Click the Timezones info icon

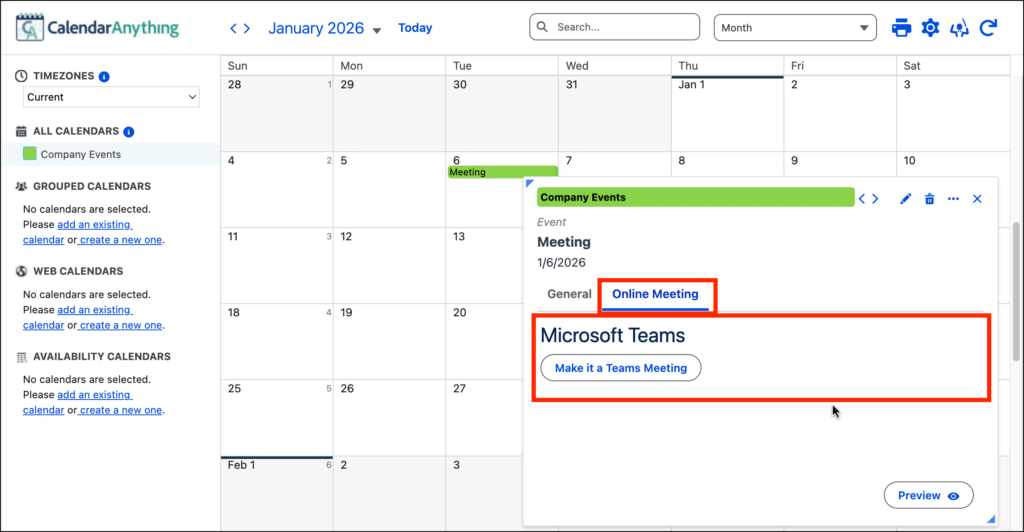point(104,76)
